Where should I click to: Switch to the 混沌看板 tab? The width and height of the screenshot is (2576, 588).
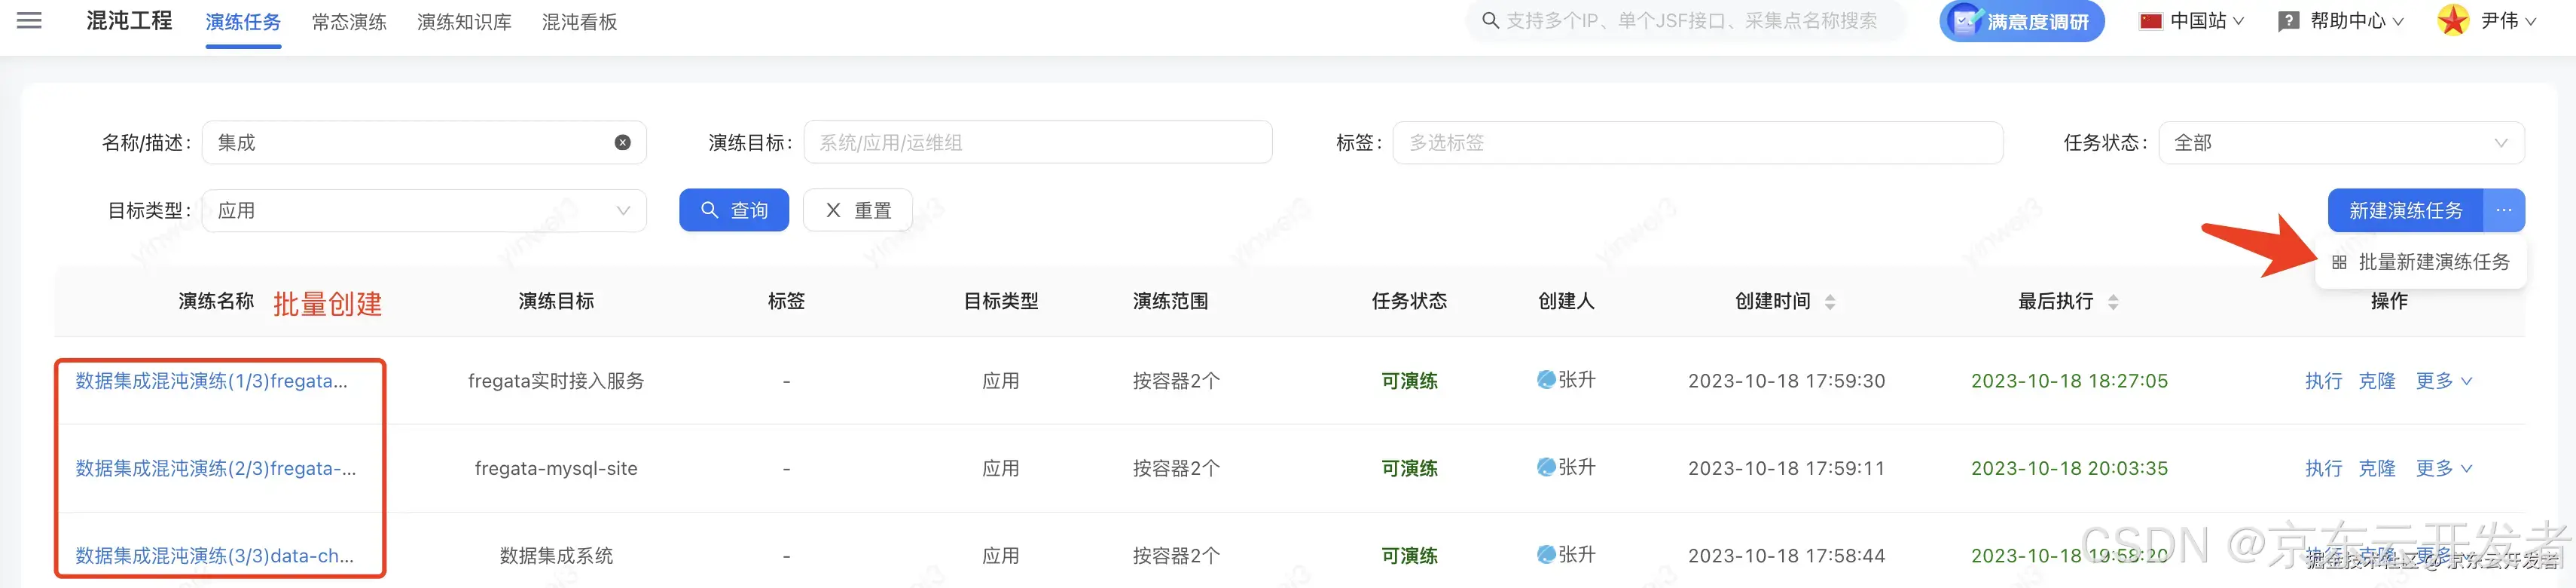click(x=580, y=21)
